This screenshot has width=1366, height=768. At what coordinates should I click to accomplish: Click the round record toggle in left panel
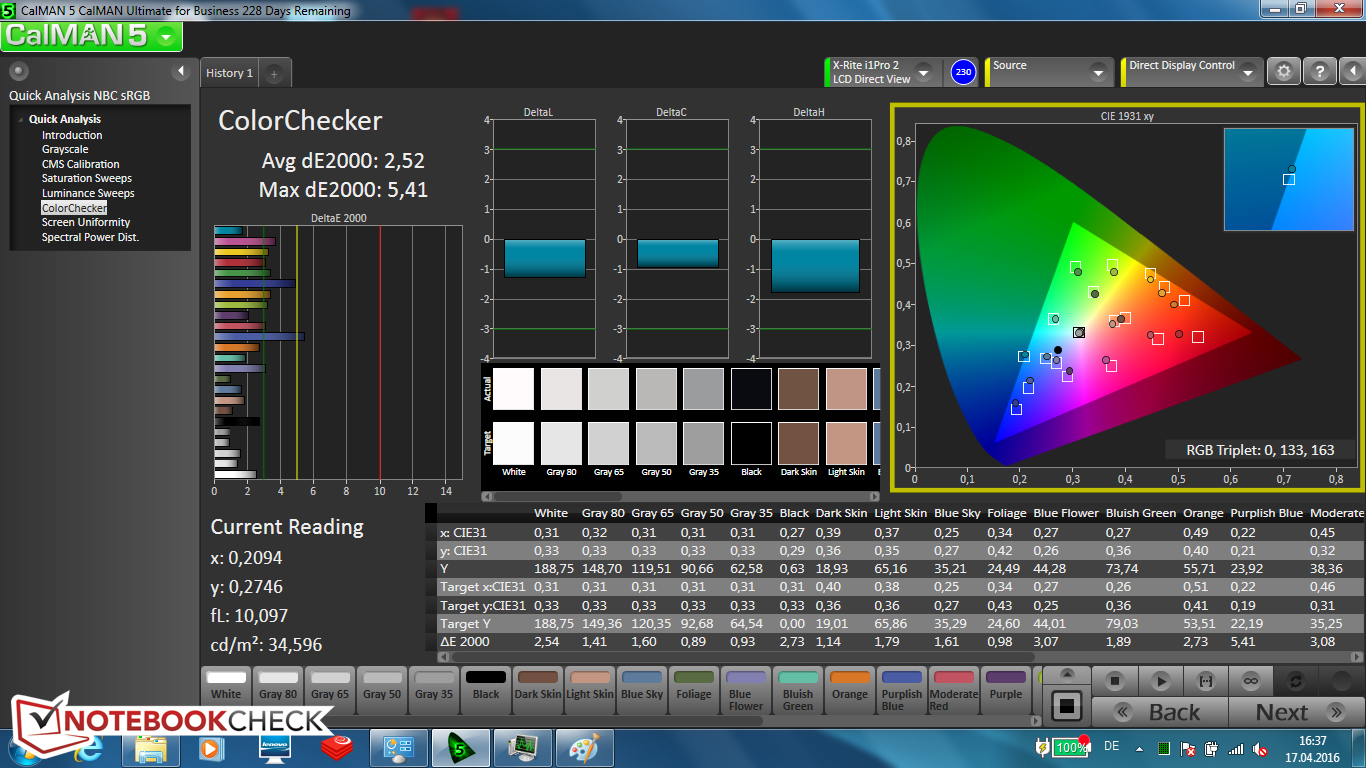(x=19, y=71)
